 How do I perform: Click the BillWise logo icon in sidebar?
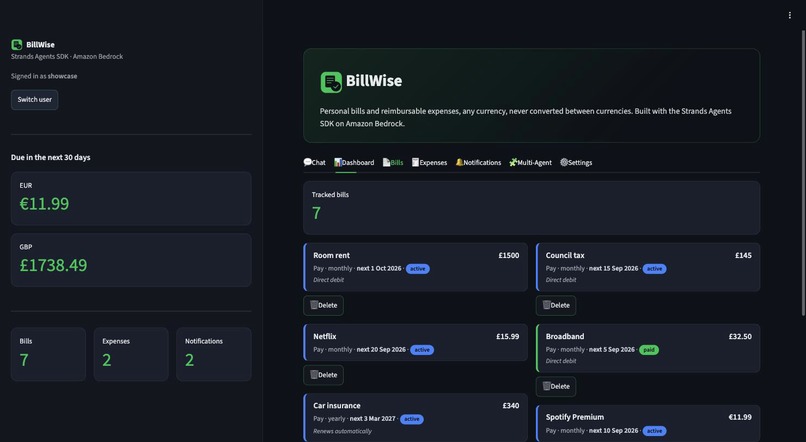(16, 45)
